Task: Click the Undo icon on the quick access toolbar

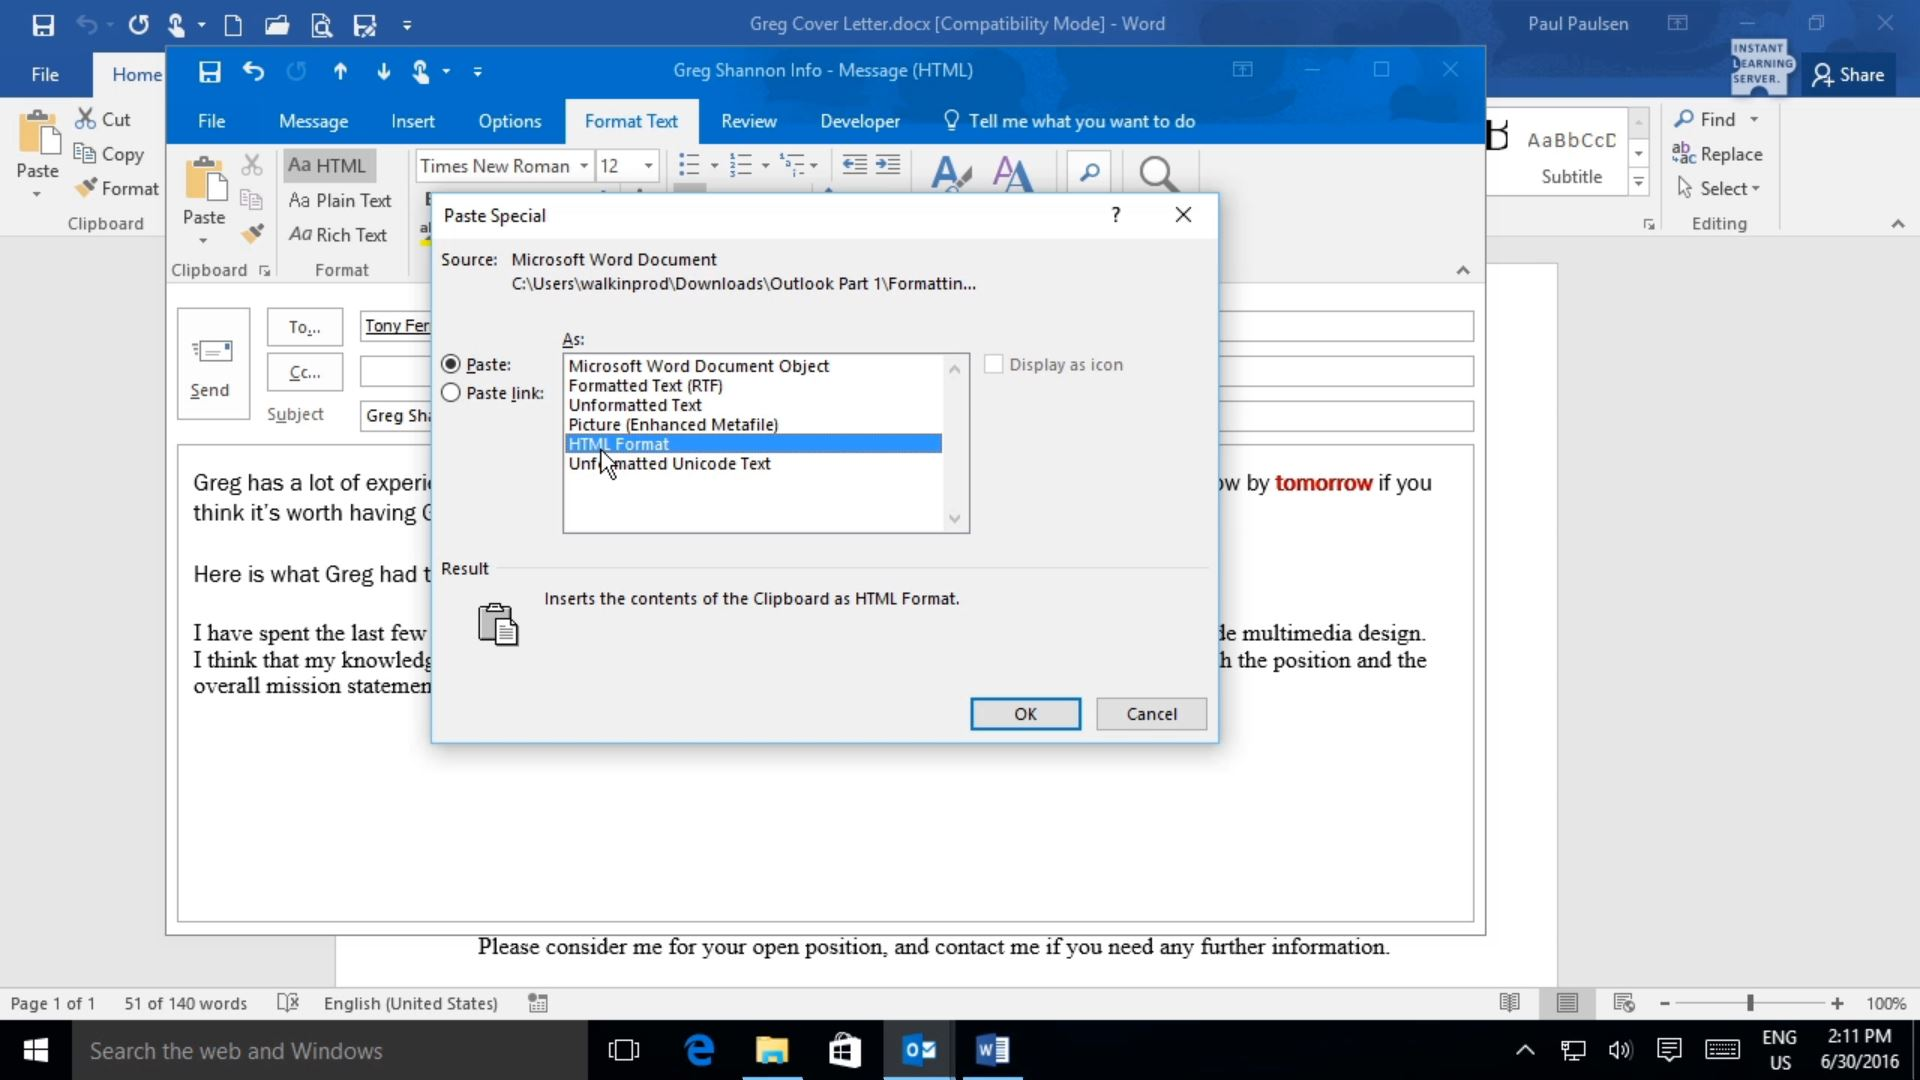Action: 253,71
